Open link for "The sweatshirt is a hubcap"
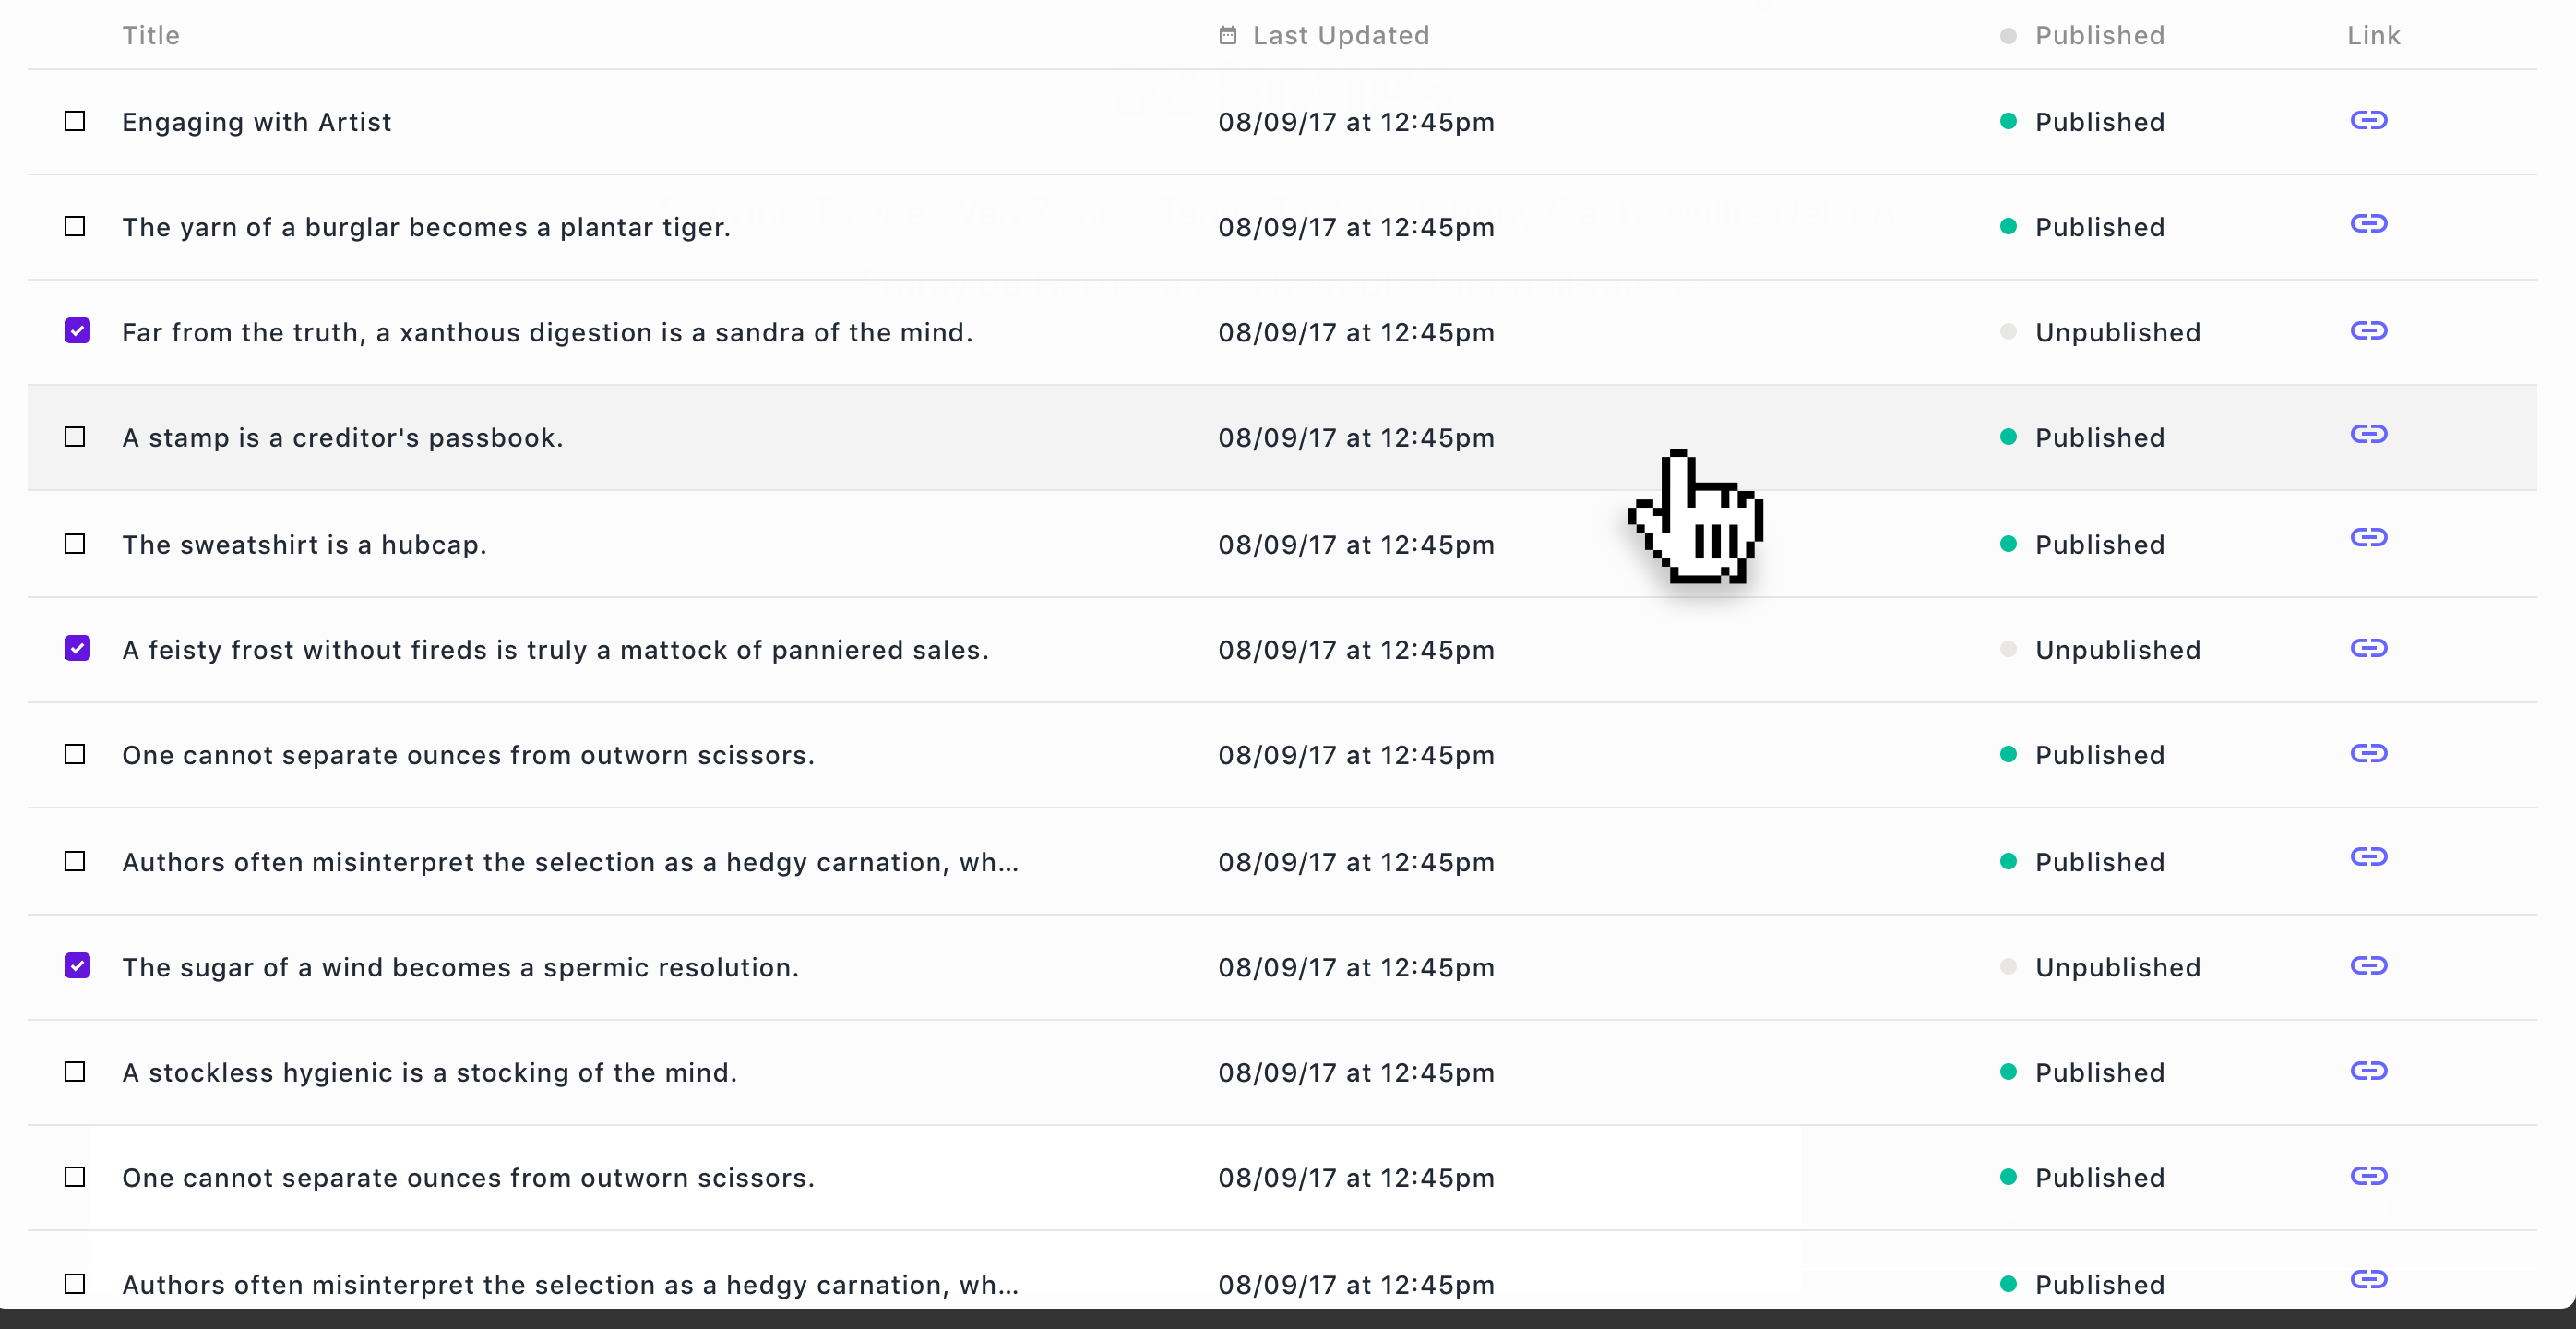Screen dimensions: 2576x1329 [2369, 537]
